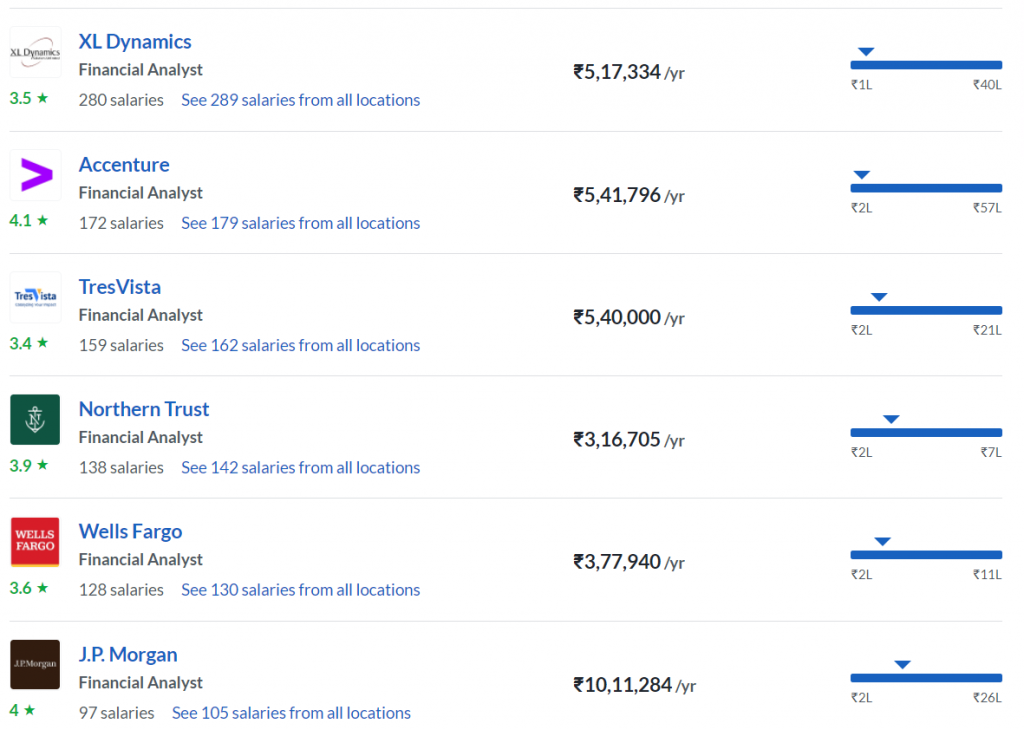Screen dimensions: 1024x730
Task: See 130 salaries from all locations
Action: pyautogui.click(x=300, y=590)
